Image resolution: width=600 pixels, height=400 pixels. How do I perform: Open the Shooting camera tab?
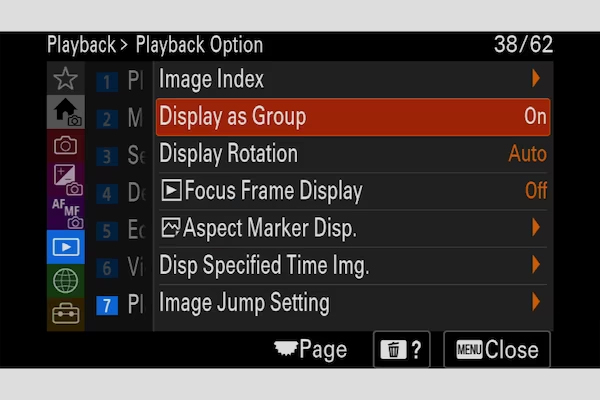coord(65,145)
